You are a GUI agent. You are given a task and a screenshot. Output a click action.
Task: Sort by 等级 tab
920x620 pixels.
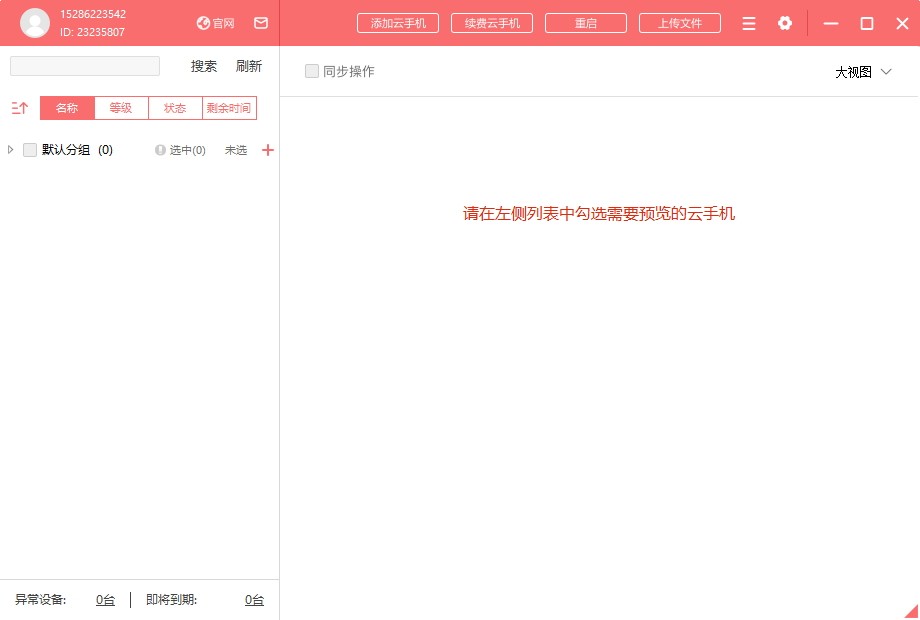point(121,108)
